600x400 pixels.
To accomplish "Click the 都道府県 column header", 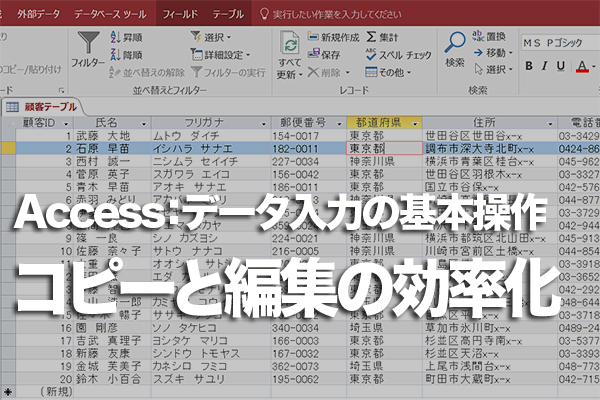I will (384, 123).
